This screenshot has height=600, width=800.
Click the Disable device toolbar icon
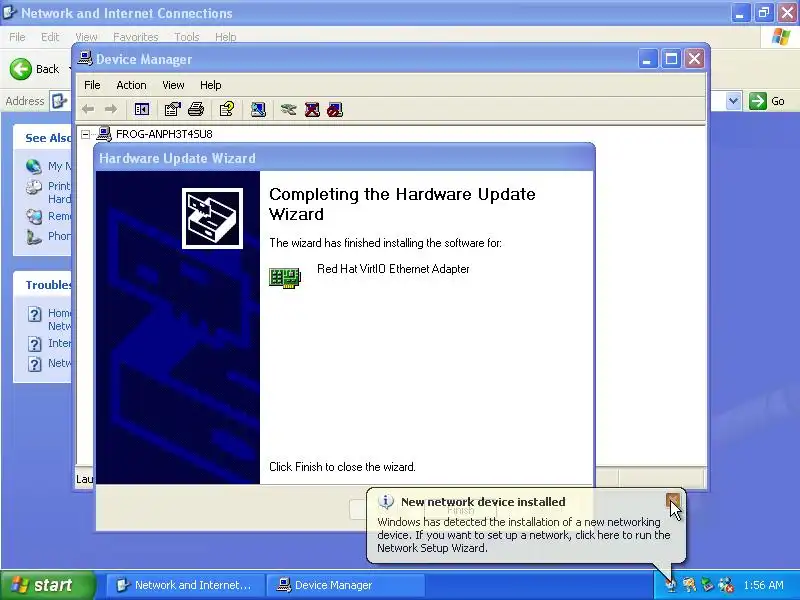click(x=335, y=109)
